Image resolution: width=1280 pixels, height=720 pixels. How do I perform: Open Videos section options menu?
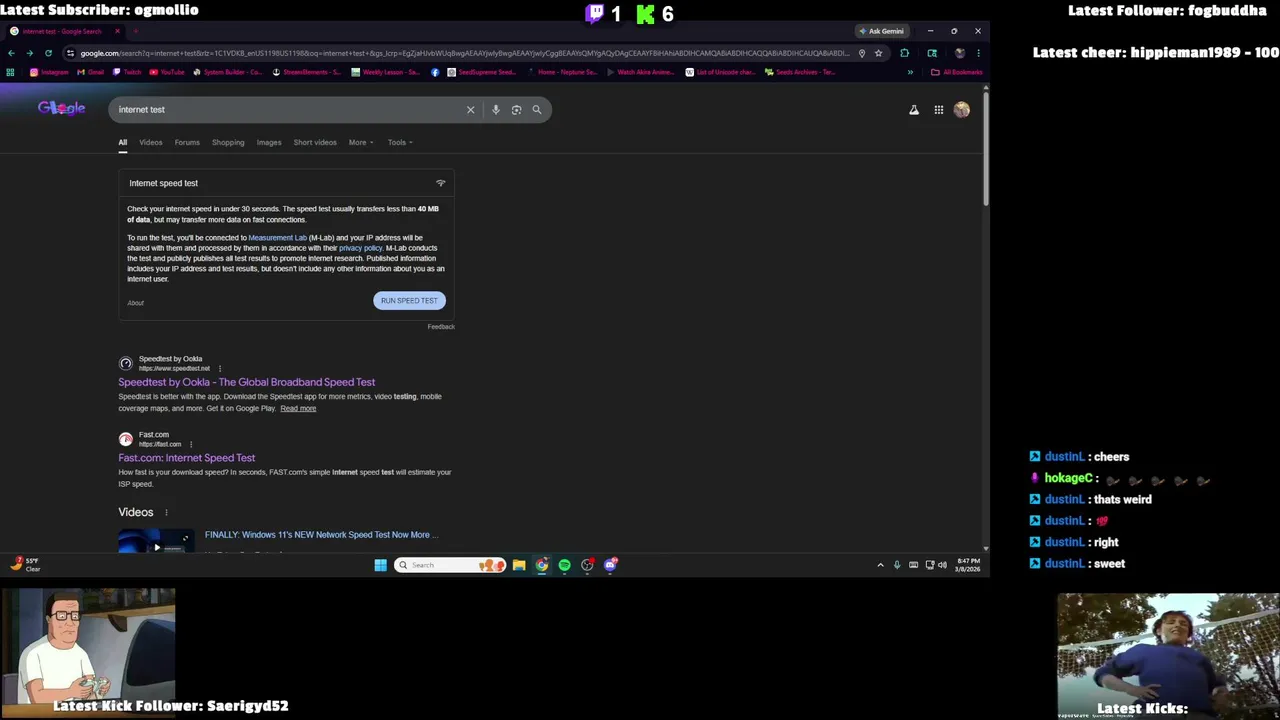click(x=166, y=513)
